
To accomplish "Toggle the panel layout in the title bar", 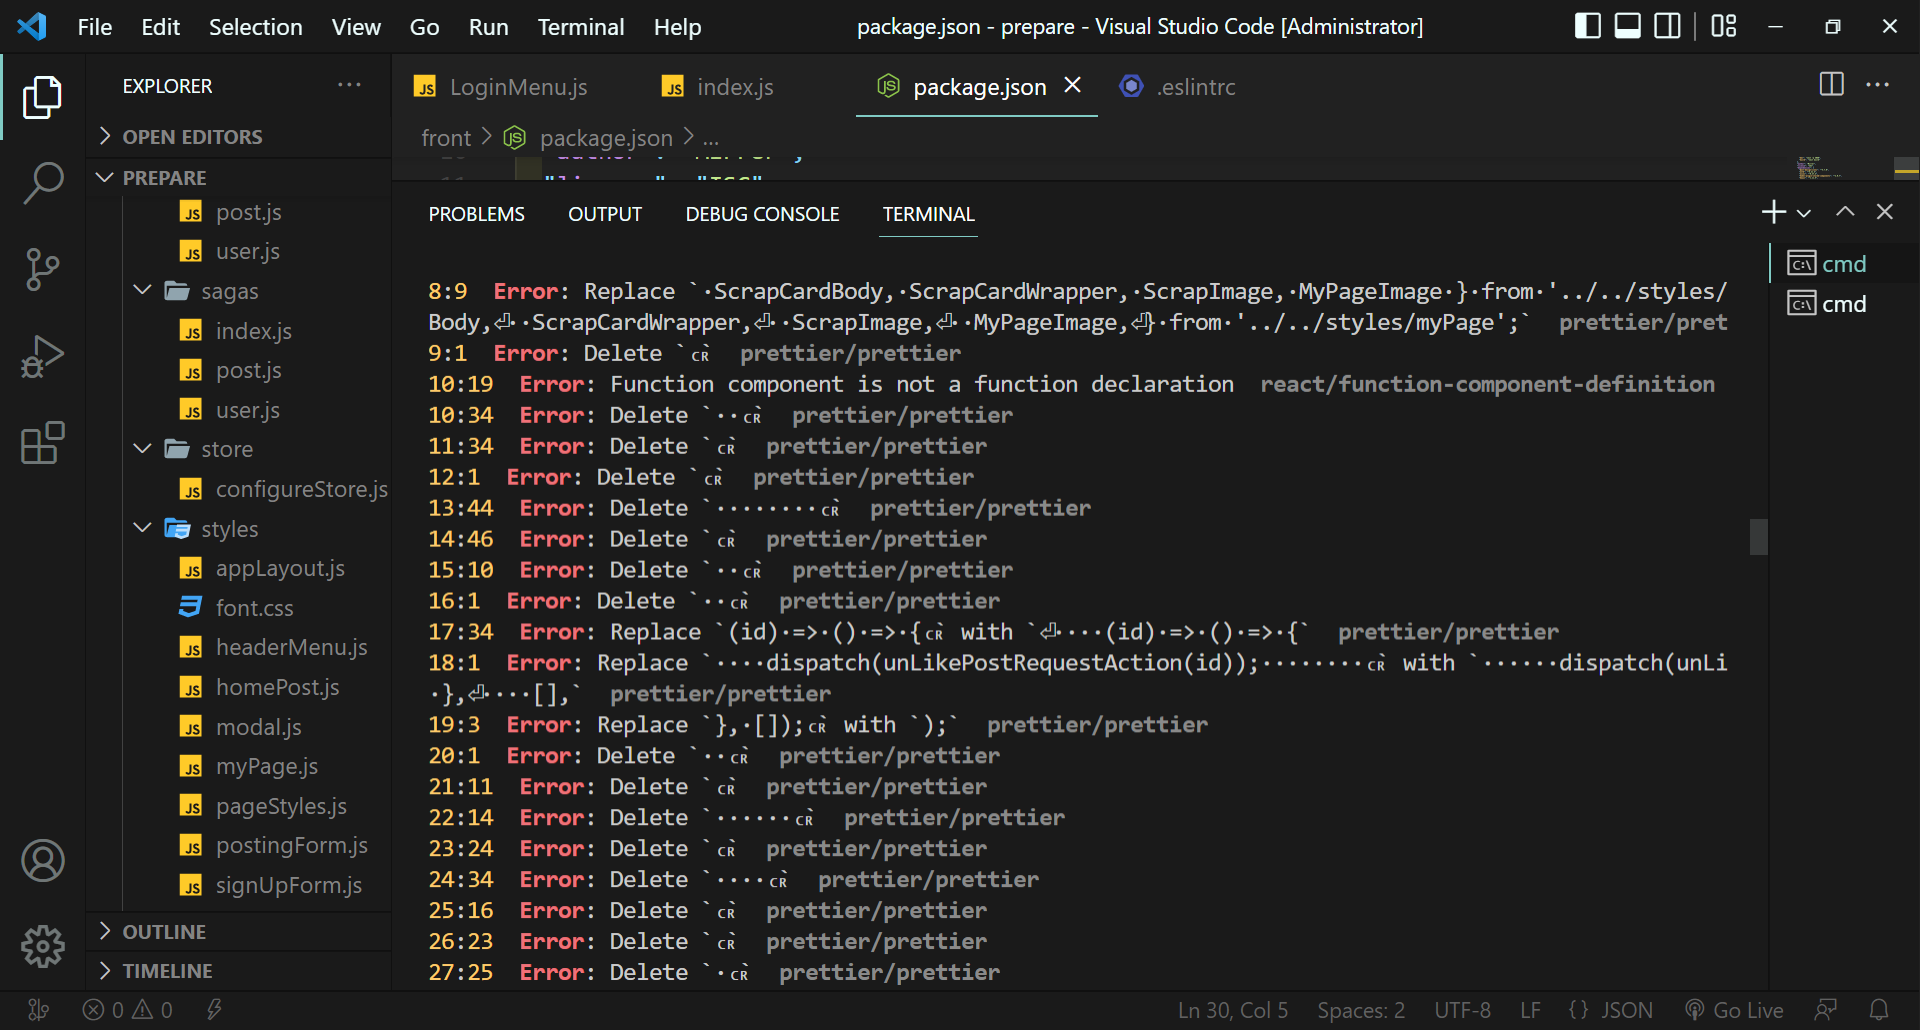I will [x=1627, y=25].
